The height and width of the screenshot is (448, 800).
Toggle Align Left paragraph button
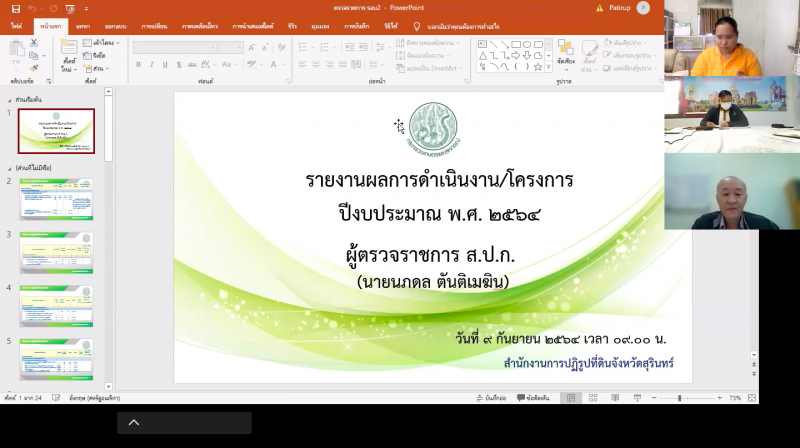303,65
